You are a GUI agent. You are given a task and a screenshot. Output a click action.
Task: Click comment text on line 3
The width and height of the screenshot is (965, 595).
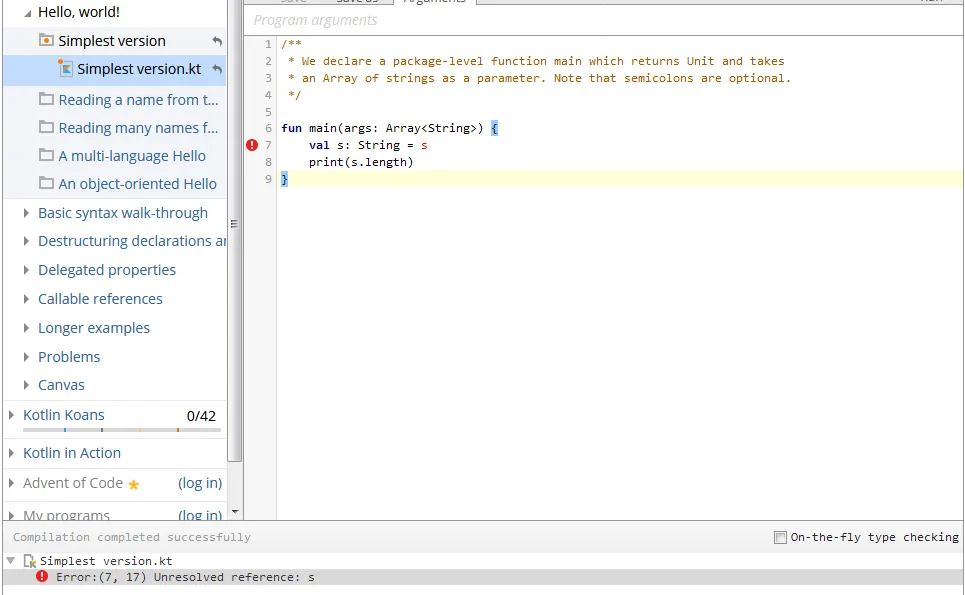(x=539, y=78)
